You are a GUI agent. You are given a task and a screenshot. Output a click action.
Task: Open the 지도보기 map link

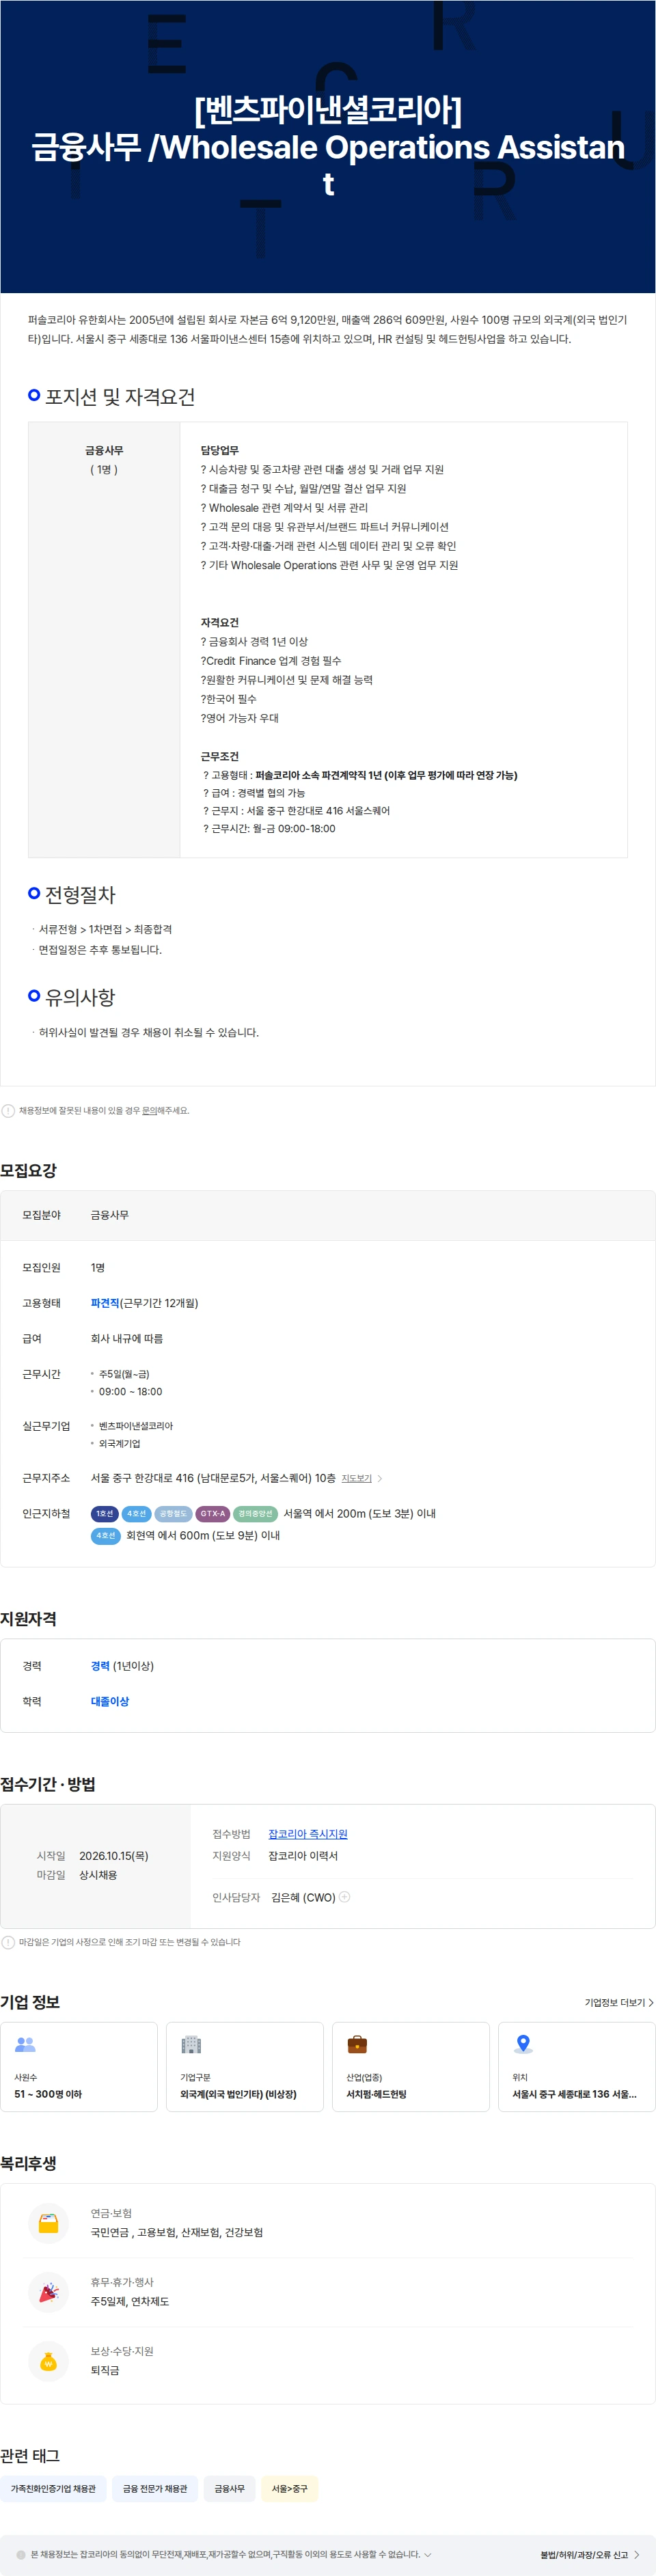[x=356, y=1478]
